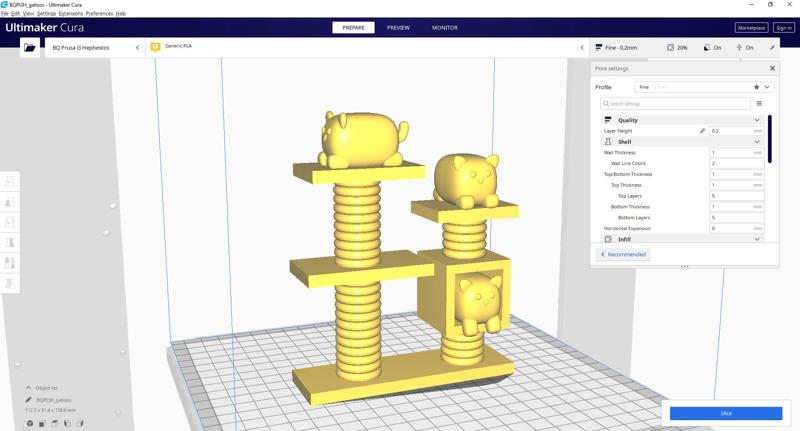Close the Print settings panel
Viewport: 800px width, 431px height.
pyautogui.click(x=772, y=68)
